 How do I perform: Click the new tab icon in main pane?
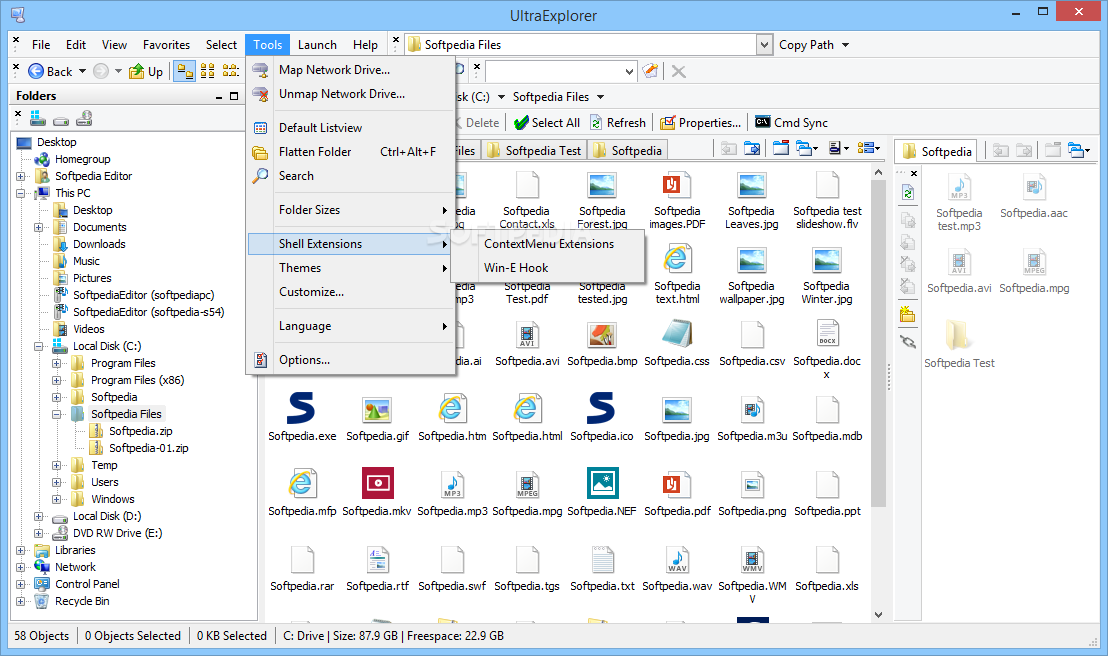coord(781,148)
